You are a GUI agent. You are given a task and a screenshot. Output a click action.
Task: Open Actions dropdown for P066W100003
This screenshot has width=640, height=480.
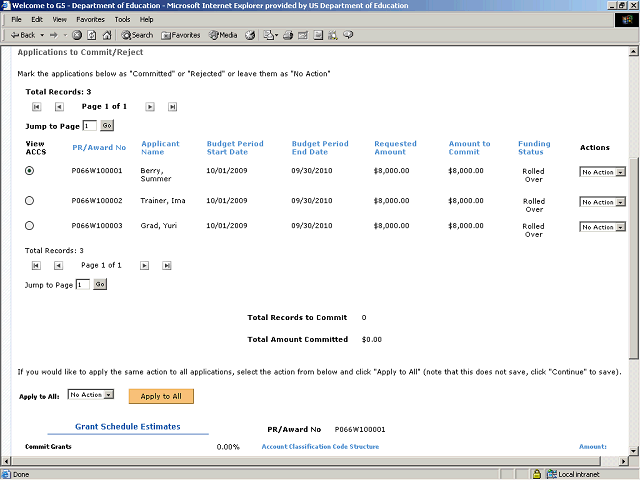[602, 227]
